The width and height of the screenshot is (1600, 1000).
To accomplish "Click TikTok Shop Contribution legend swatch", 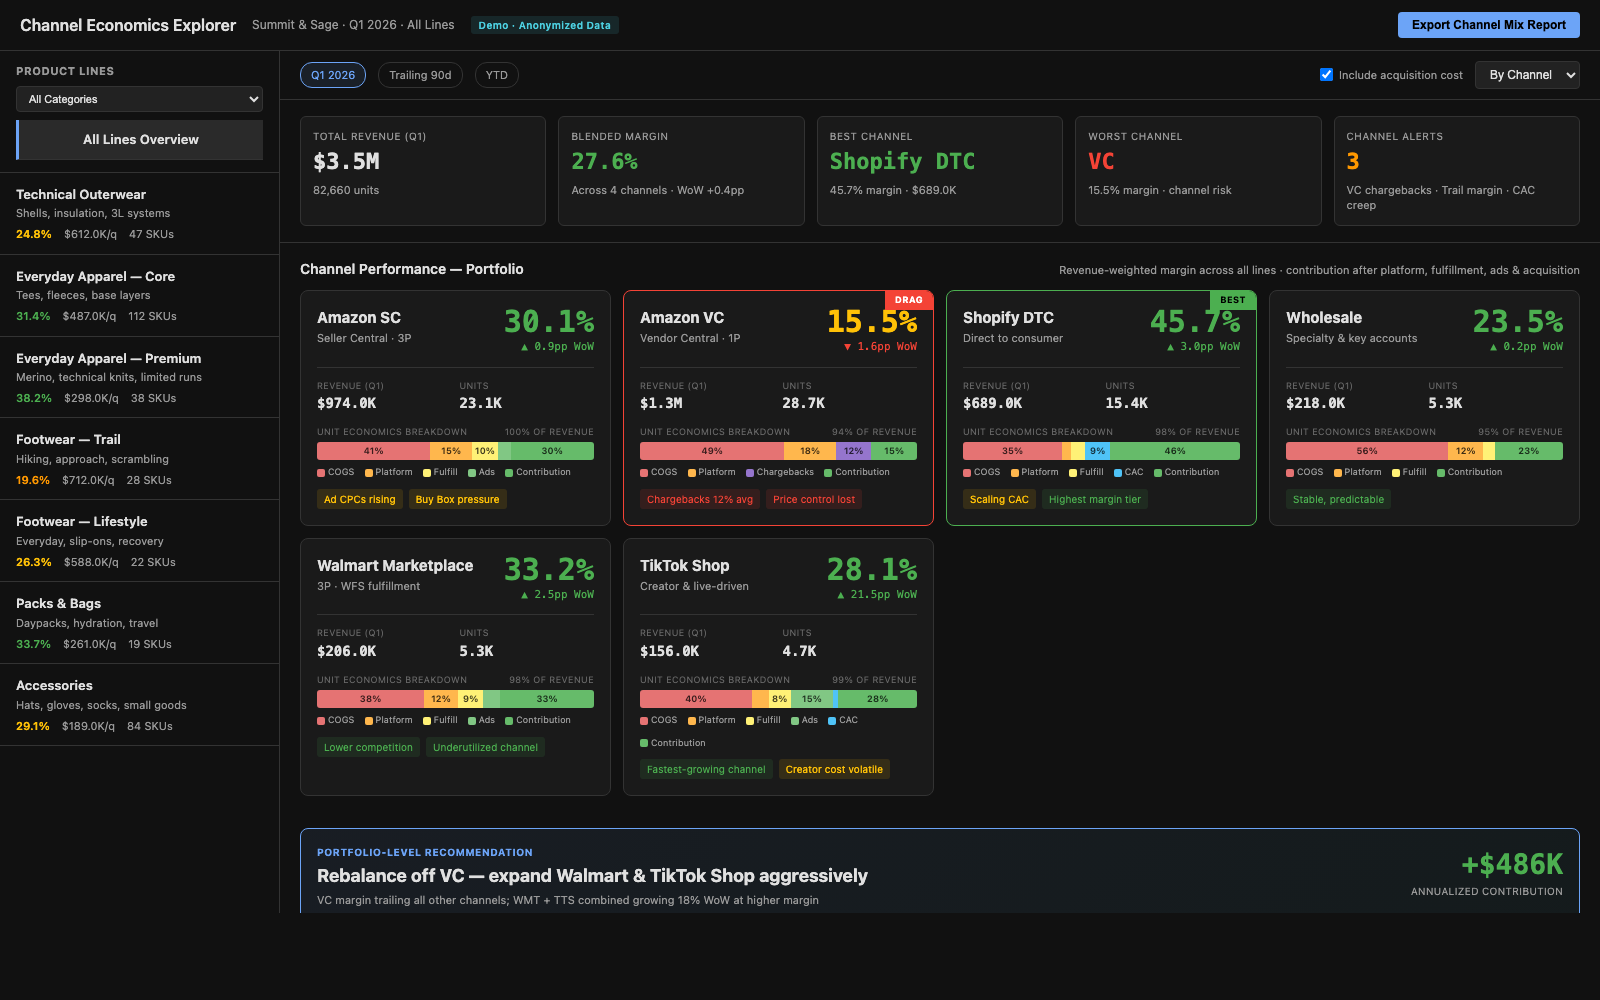I will point(644,743).
